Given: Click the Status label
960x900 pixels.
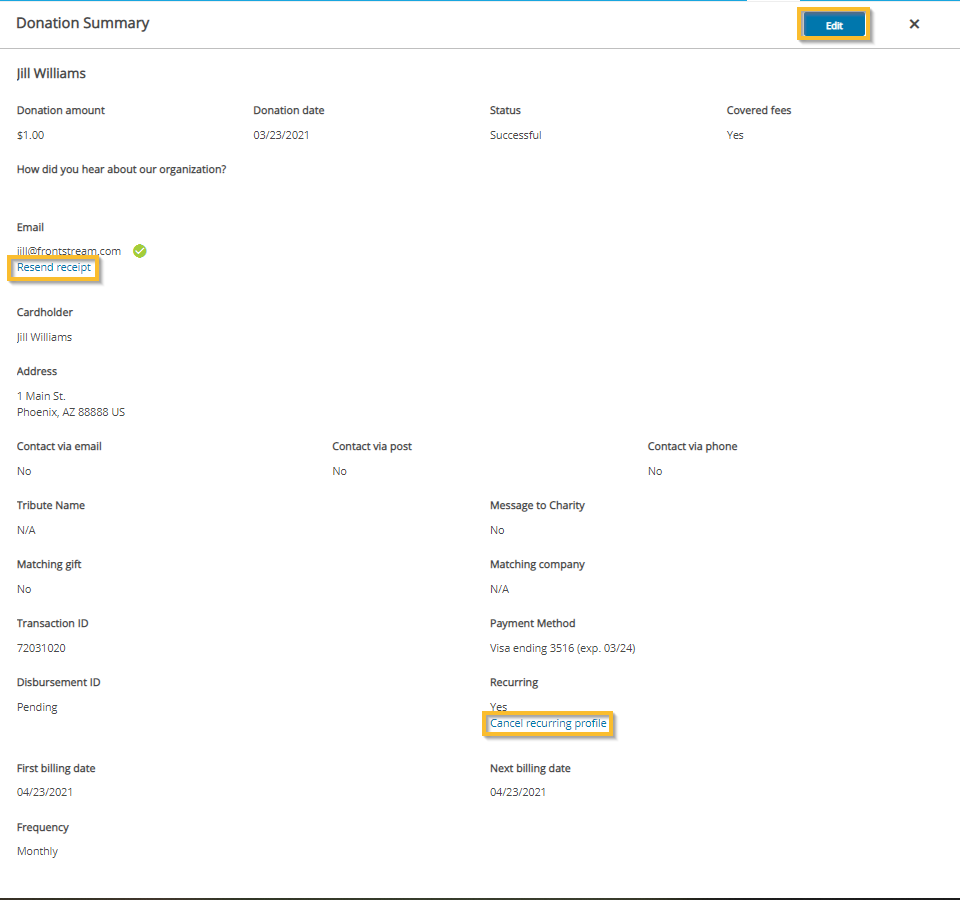Looking at the screenshot, I should pyautogui.click(x=505, y=110).
